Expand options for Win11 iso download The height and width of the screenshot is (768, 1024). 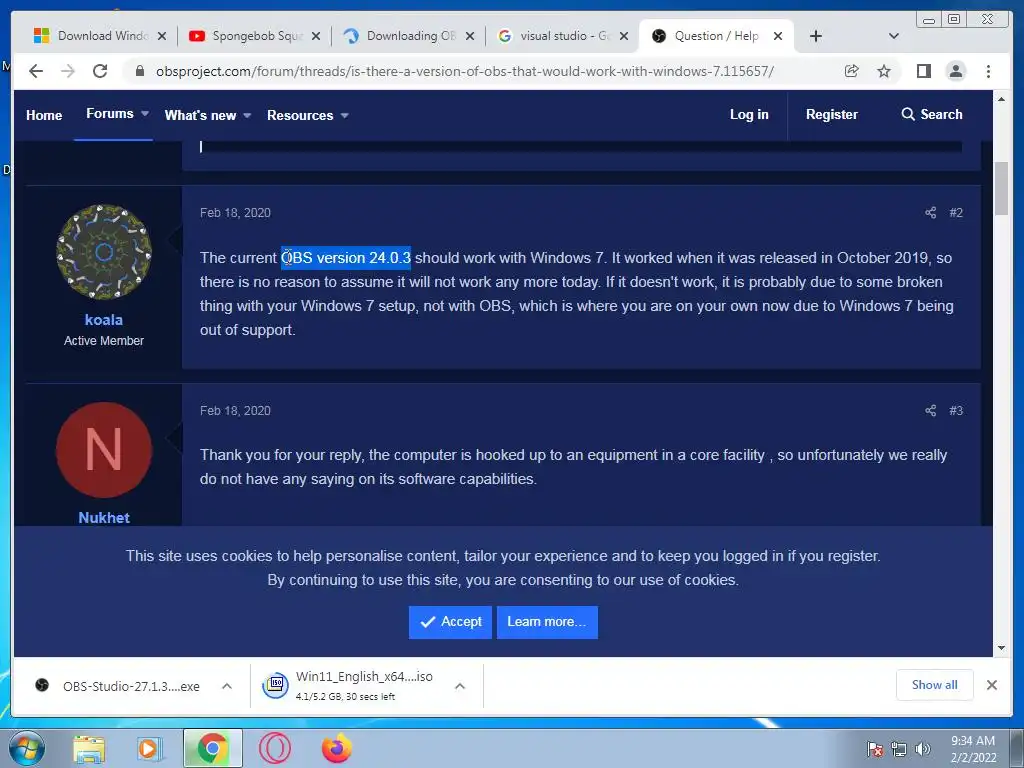point(460,686)
